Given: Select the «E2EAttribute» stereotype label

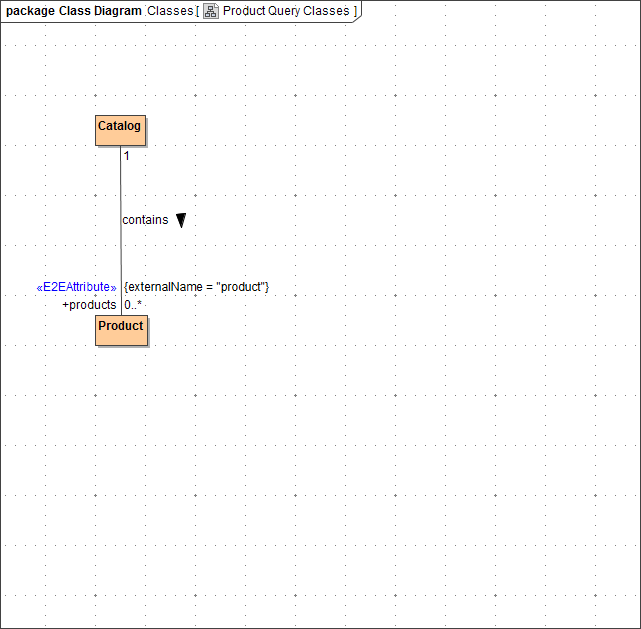Looking at the screenshot, I should pos(76,287).
